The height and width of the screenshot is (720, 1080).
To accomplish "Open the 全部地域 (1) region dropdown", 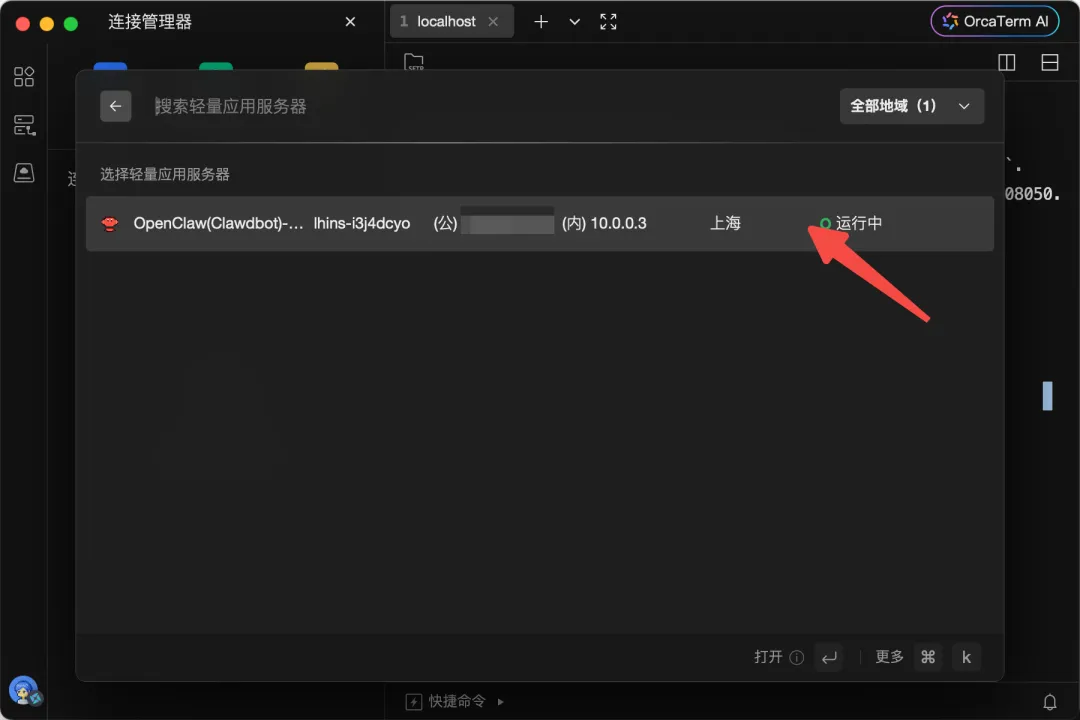I will (911, 106).
